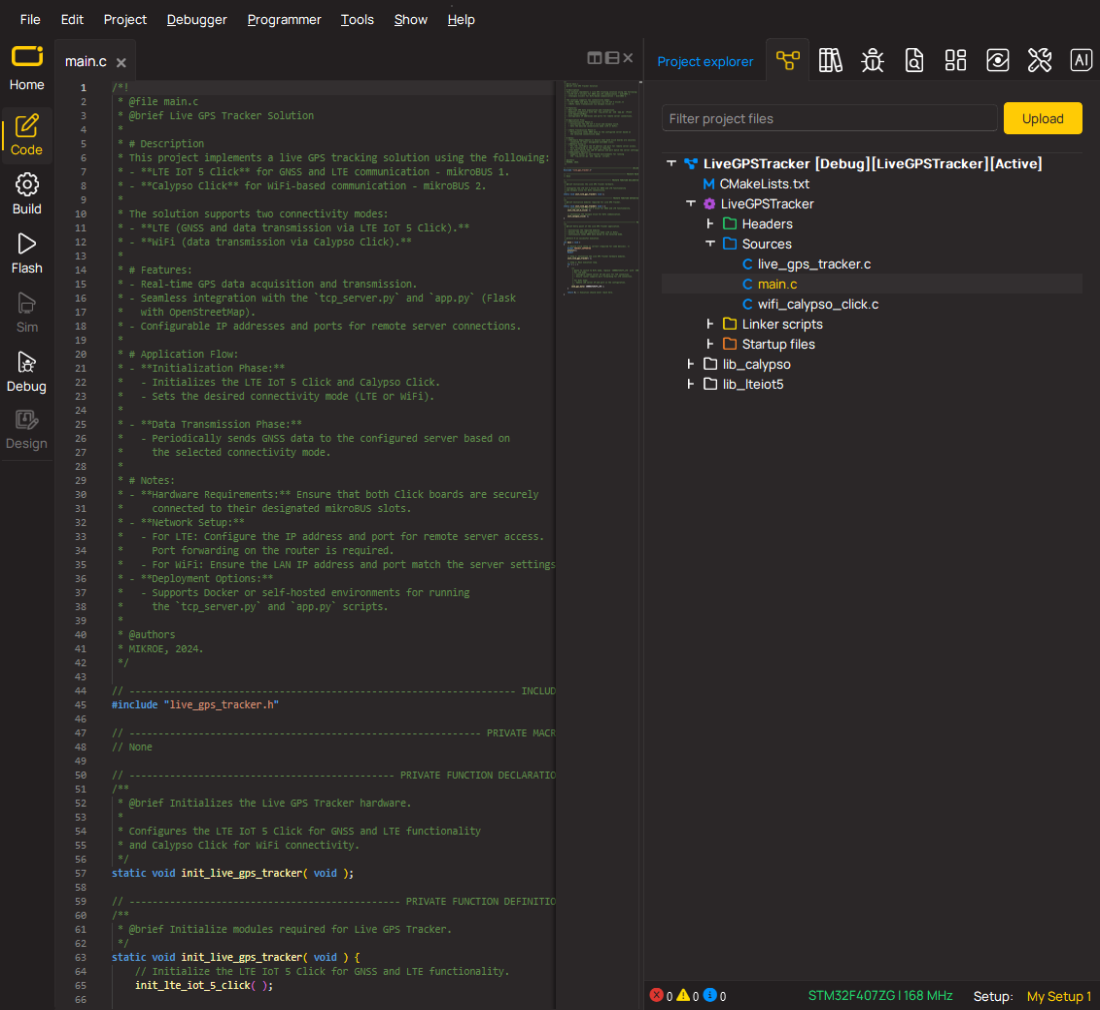Click the blue info count icon
The image size is (1100, 1010).
pyautogui.click(x=710, y=995)
